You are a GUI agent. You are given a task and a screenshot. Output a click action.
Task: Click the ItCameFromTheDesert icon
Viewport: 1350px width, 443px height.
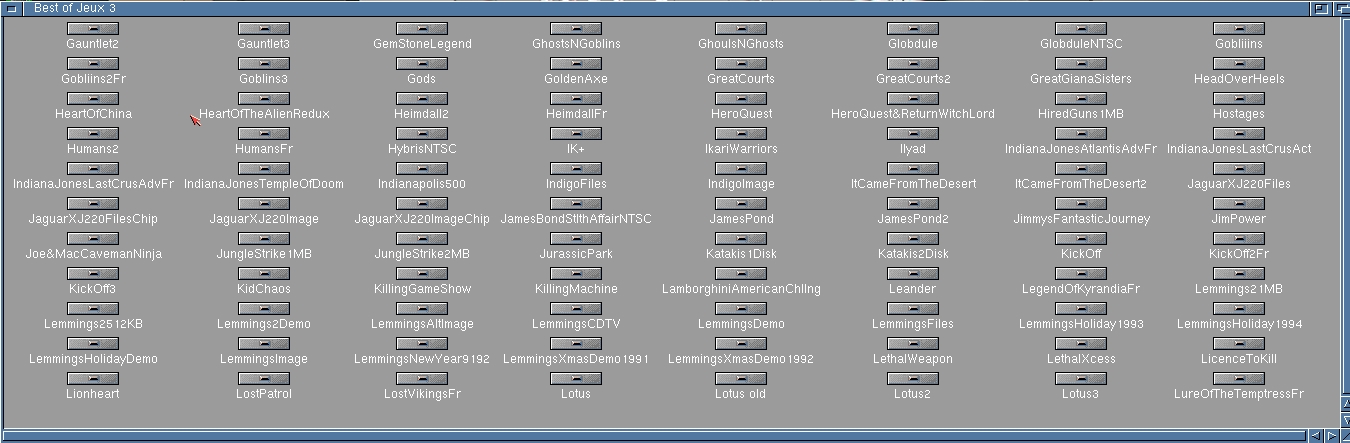coord(913,169)
